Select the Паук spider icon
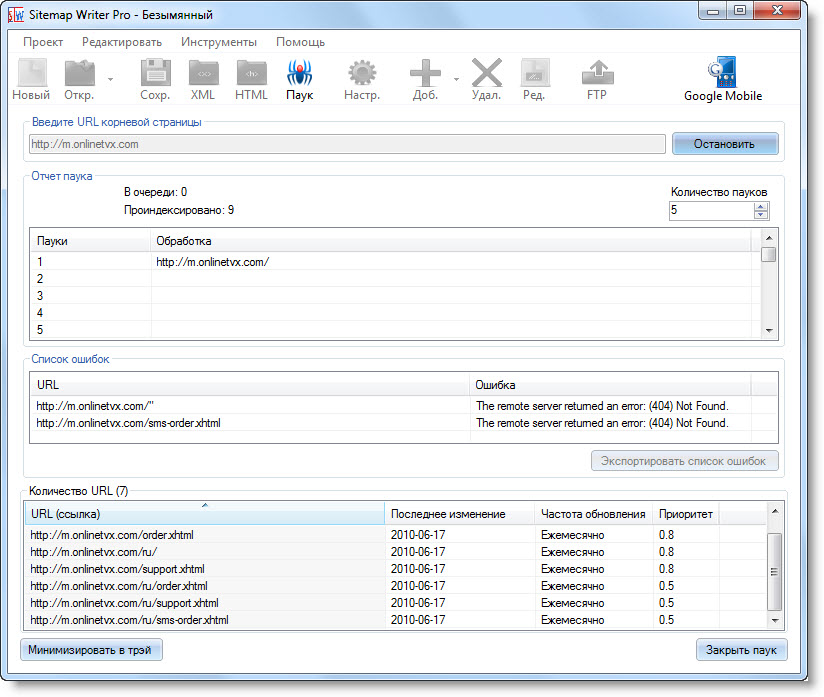This screenshot has width=824, height=697. pos(300,73)
